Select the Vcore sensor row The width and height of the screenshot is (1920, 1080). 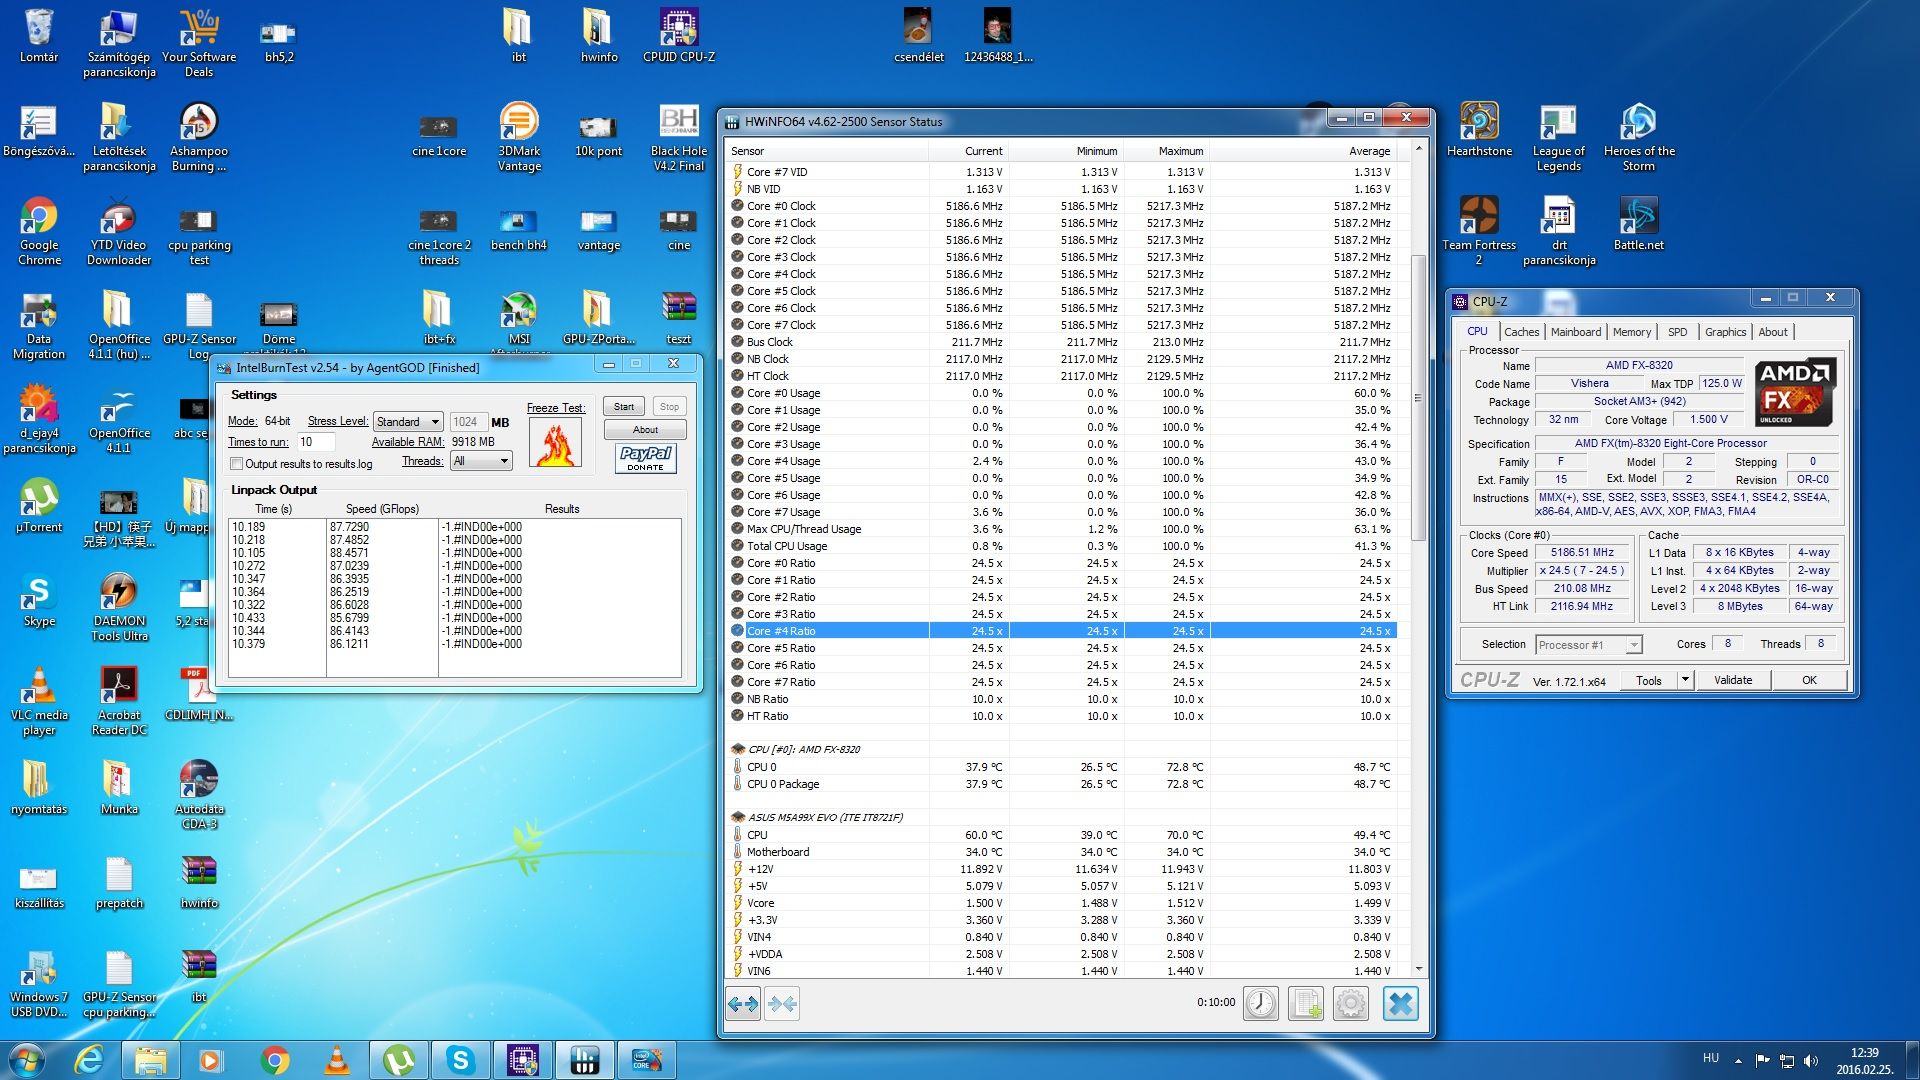(1062, 903)
